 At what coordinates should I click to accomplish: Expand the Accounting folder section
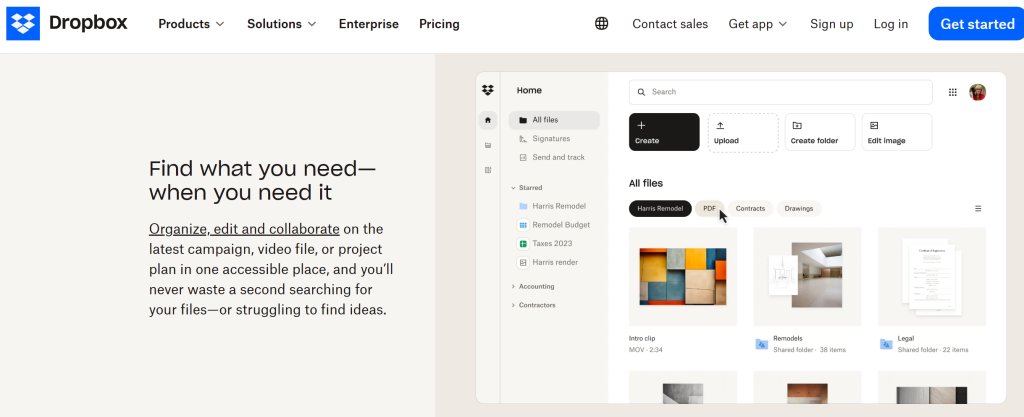(536, 286)
